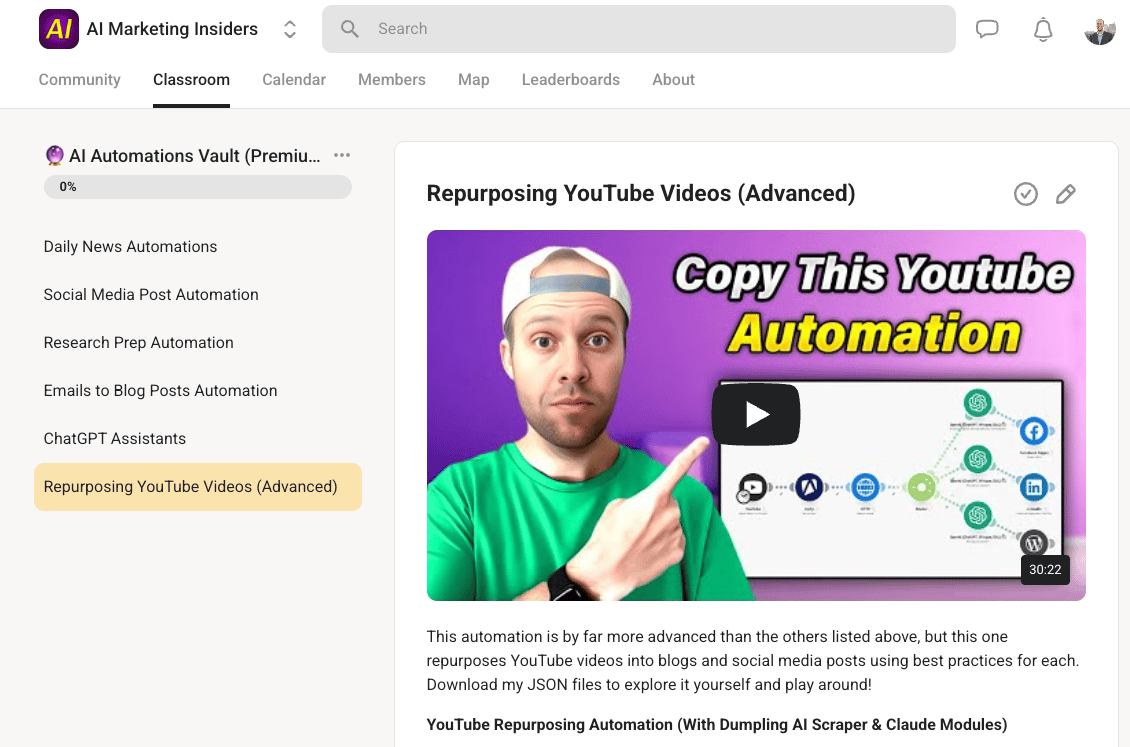Switch to the Community tab

[79, 80]
